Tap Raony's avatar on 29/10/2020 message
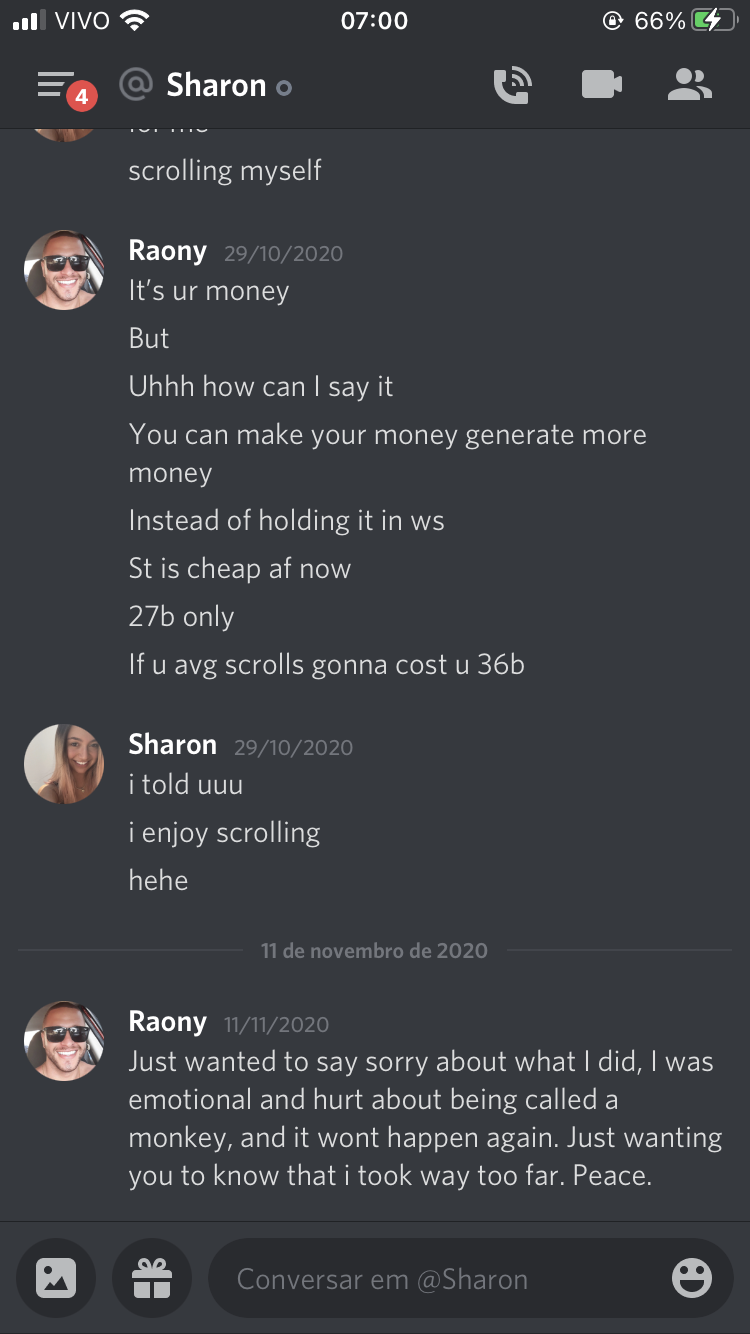This screenshot has height=1334, width=750. pos(64,270)
